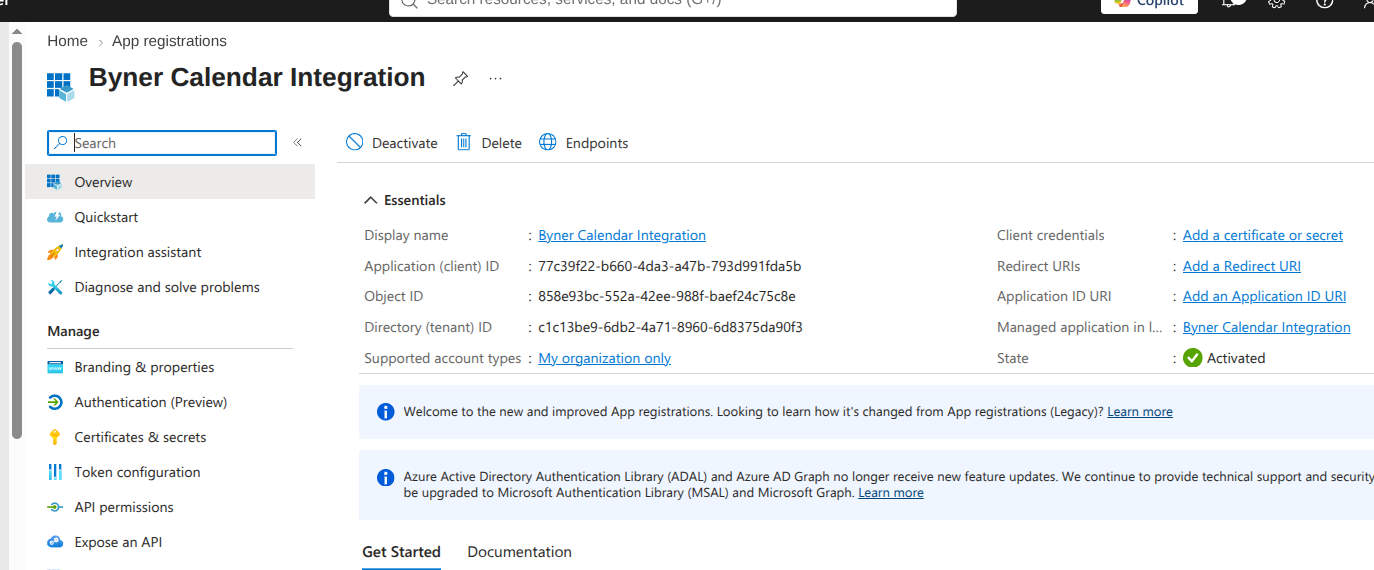Open Endpoints from the globe icon
Image resolution: width=1374 pixels, height=570 pixels.
[547, 142]
